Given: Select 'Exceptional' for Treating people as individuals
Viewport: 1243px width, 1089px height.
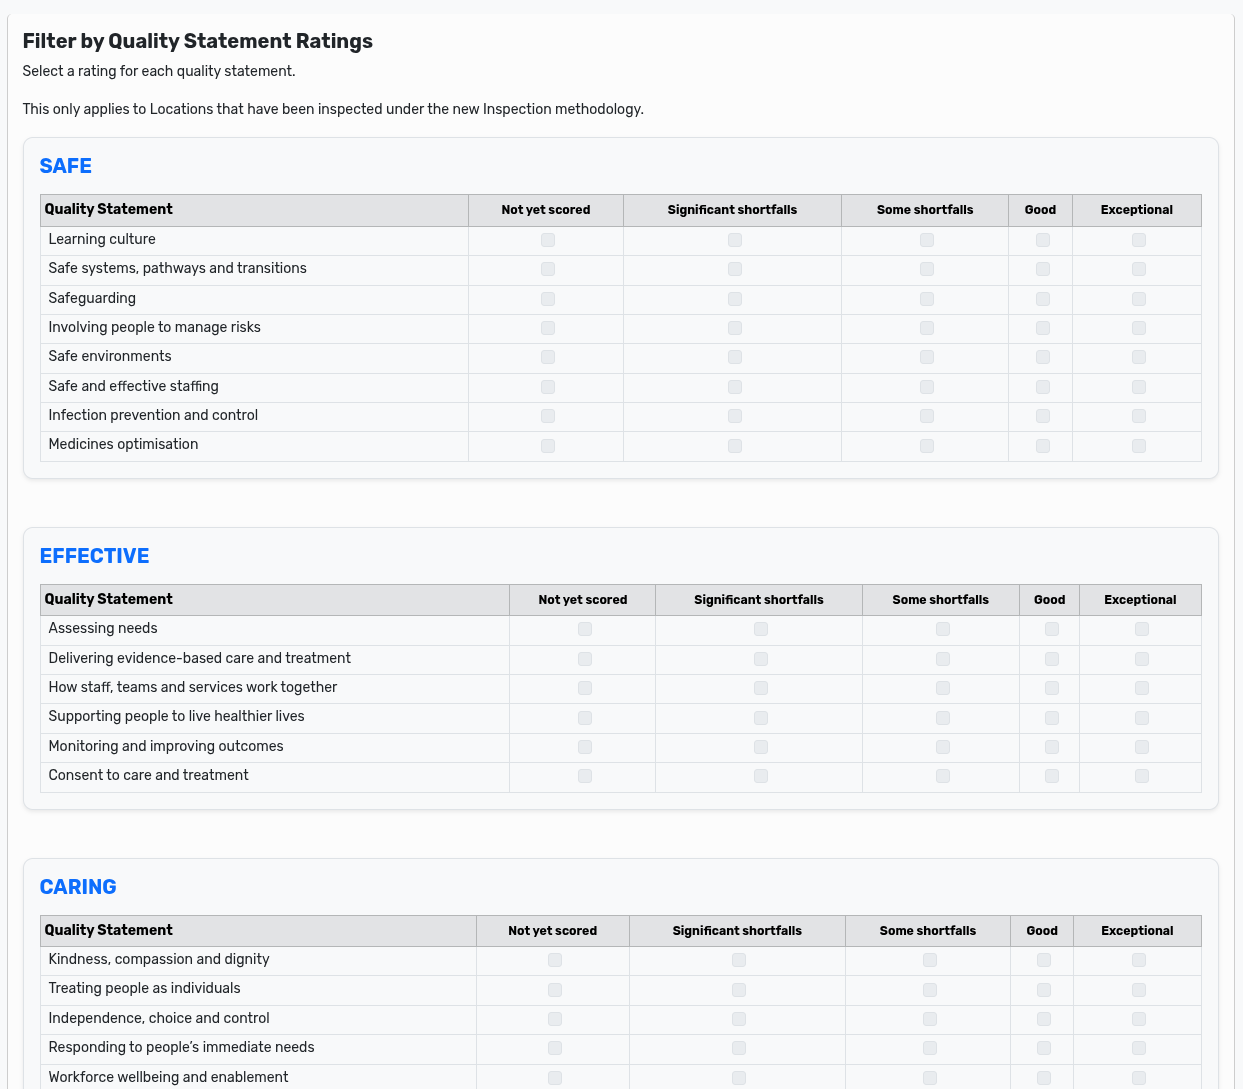Looking at the screenshot, I should click(x=1138, y=989).
